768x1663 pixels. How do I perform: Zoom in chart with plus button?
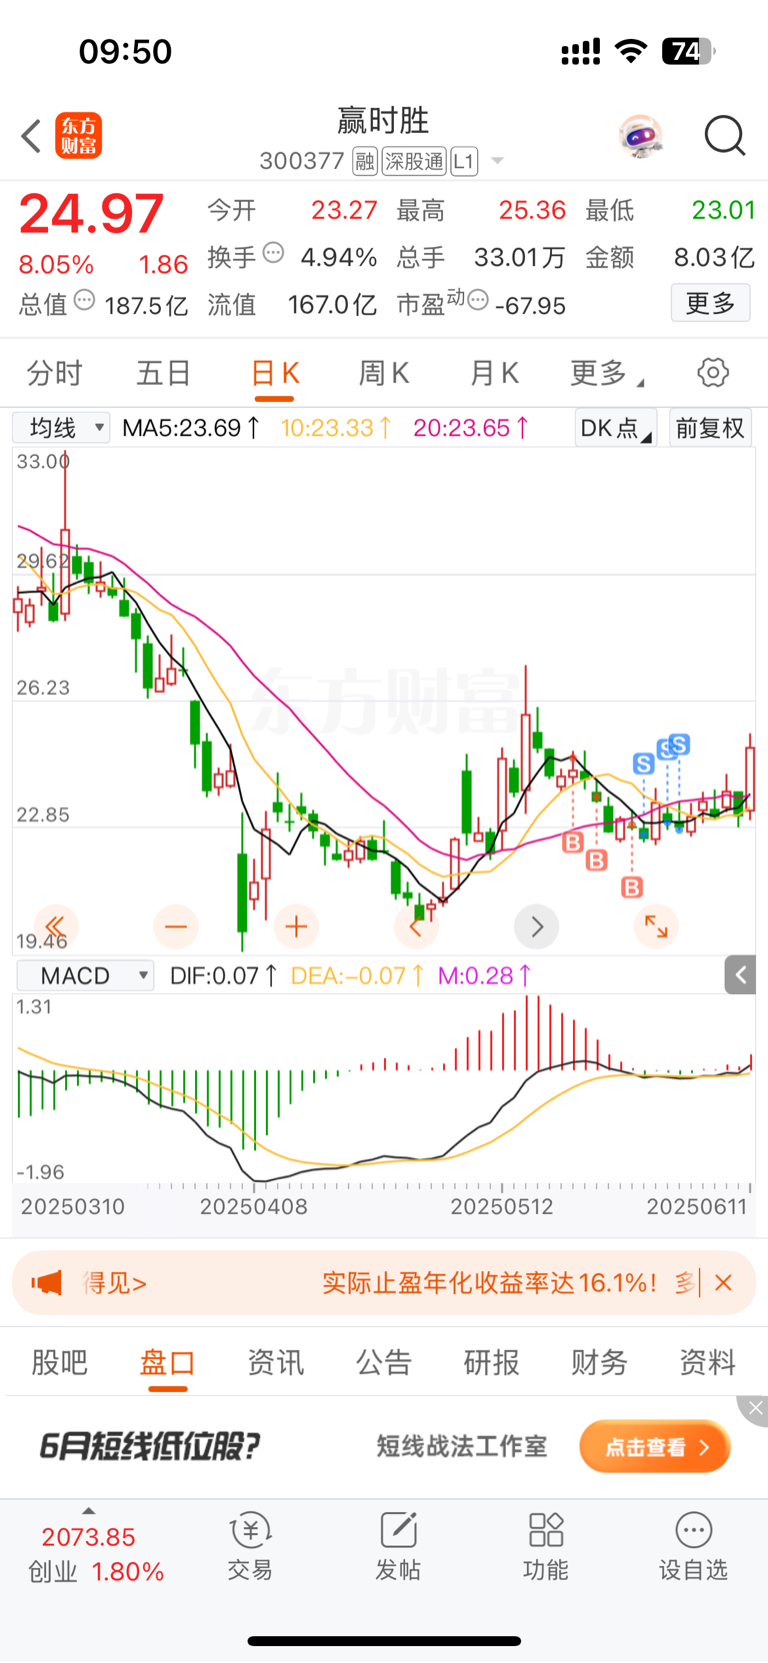point(296,926)
